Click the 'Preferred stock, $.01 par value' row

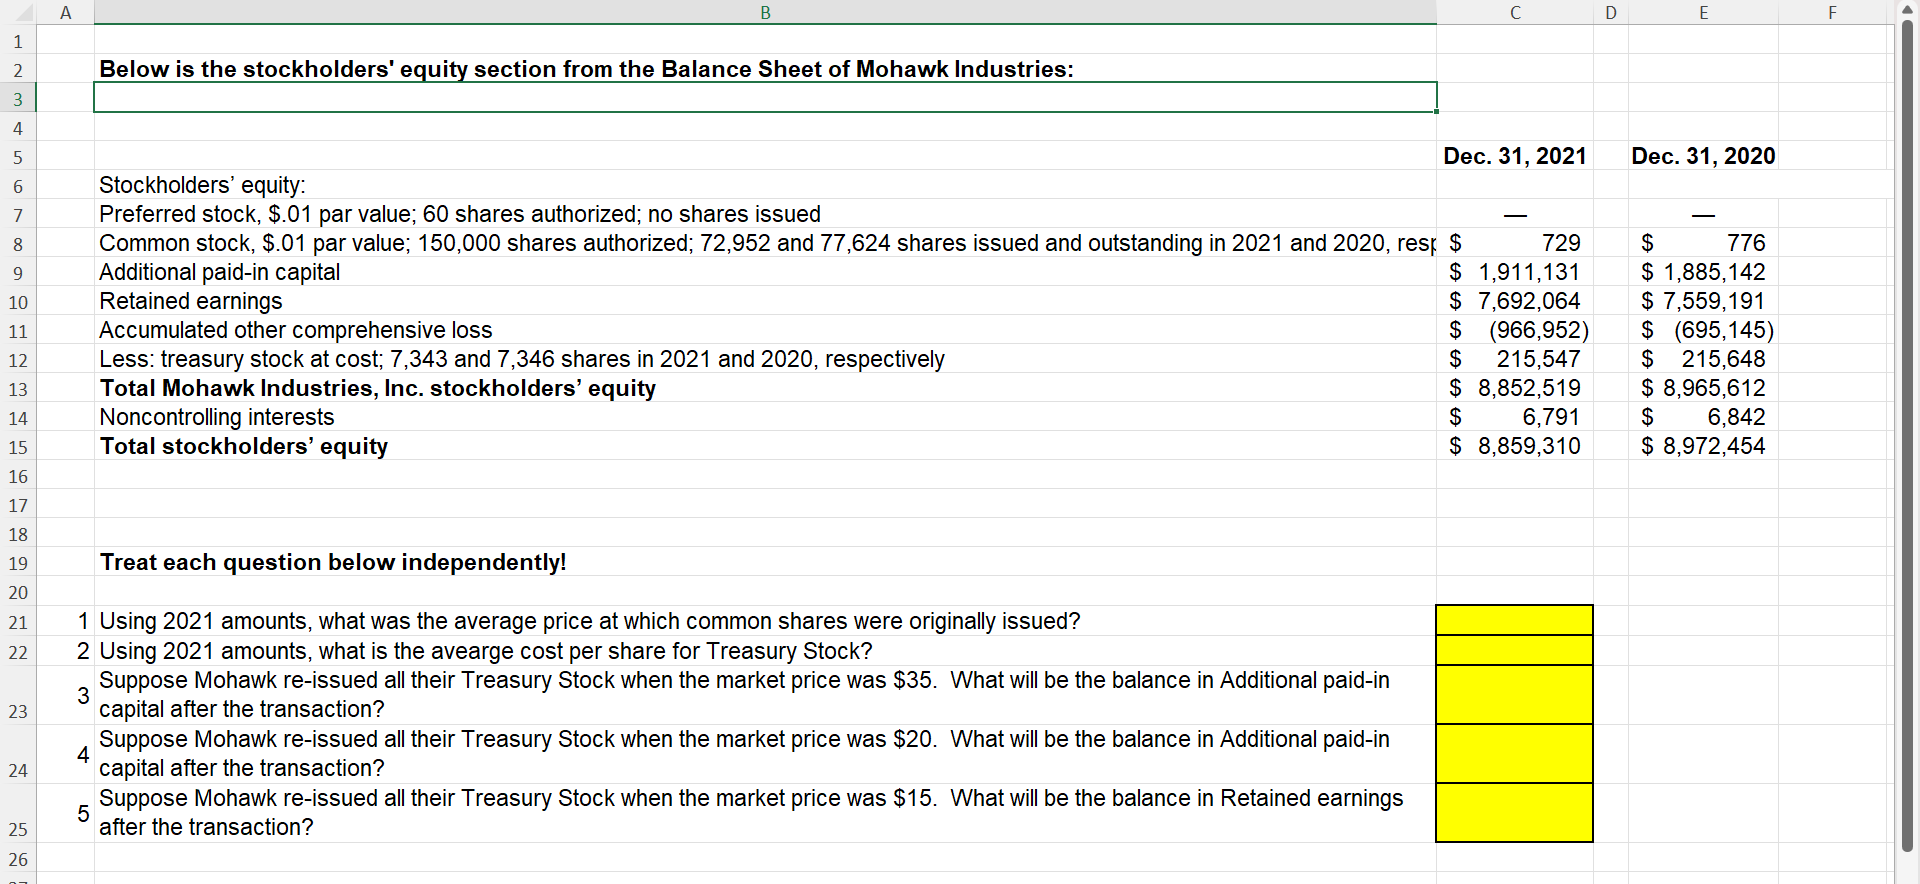pos(459,214)
